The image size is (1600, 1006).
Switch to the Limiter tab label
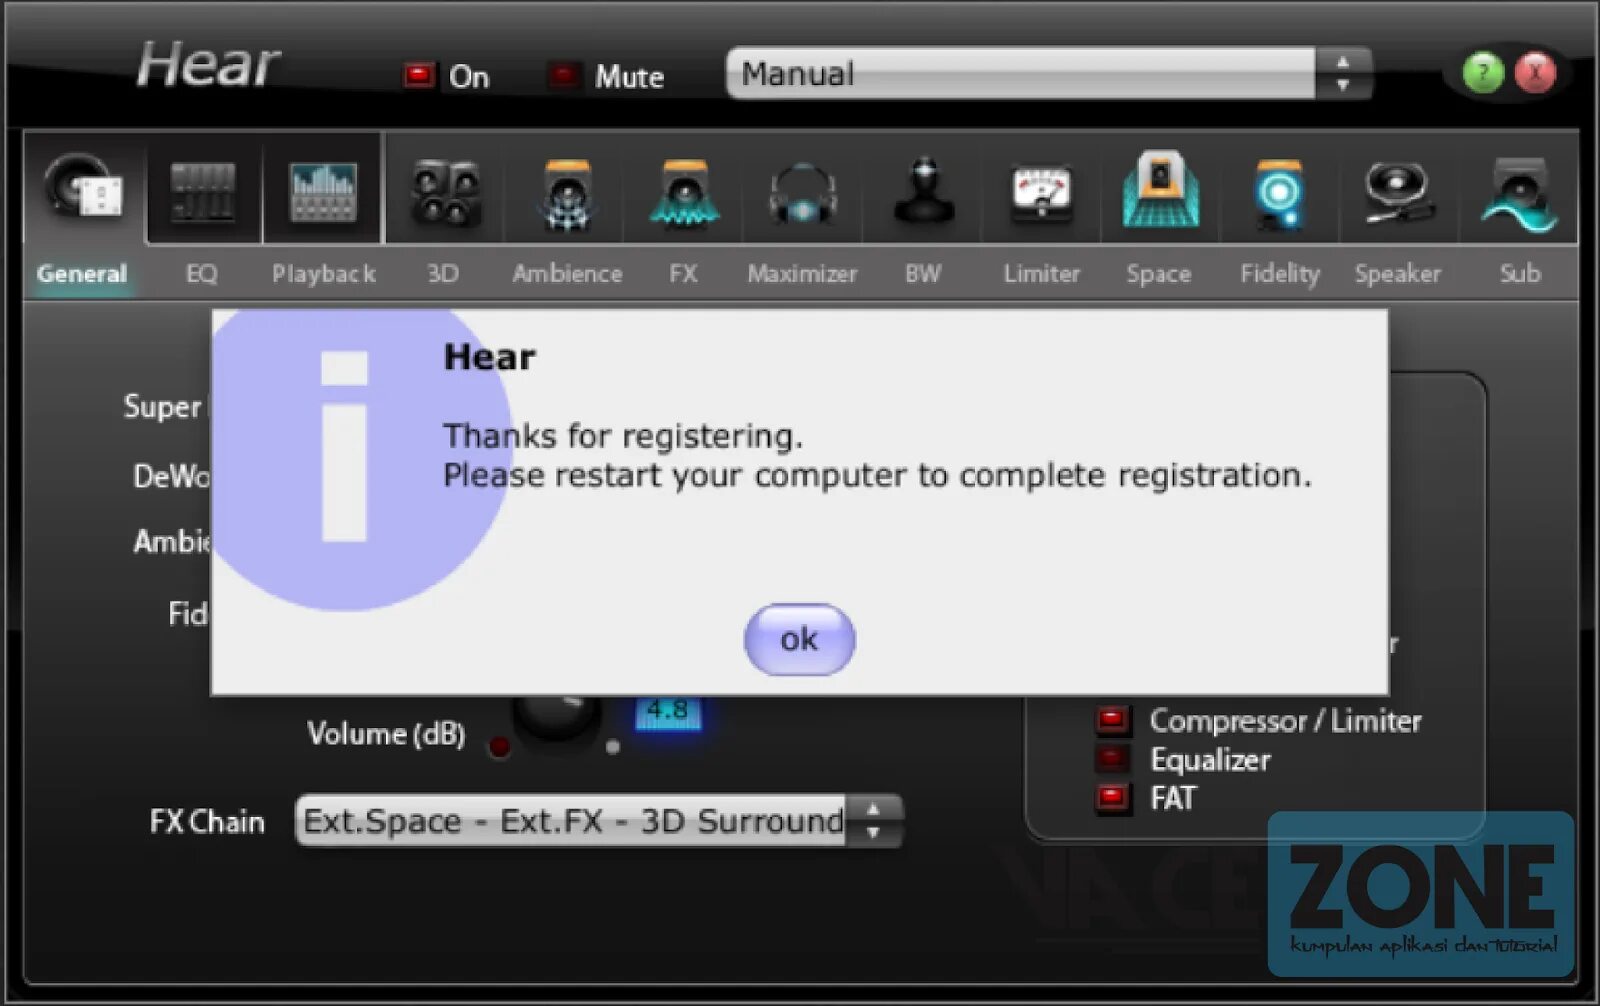point(1042,273)
